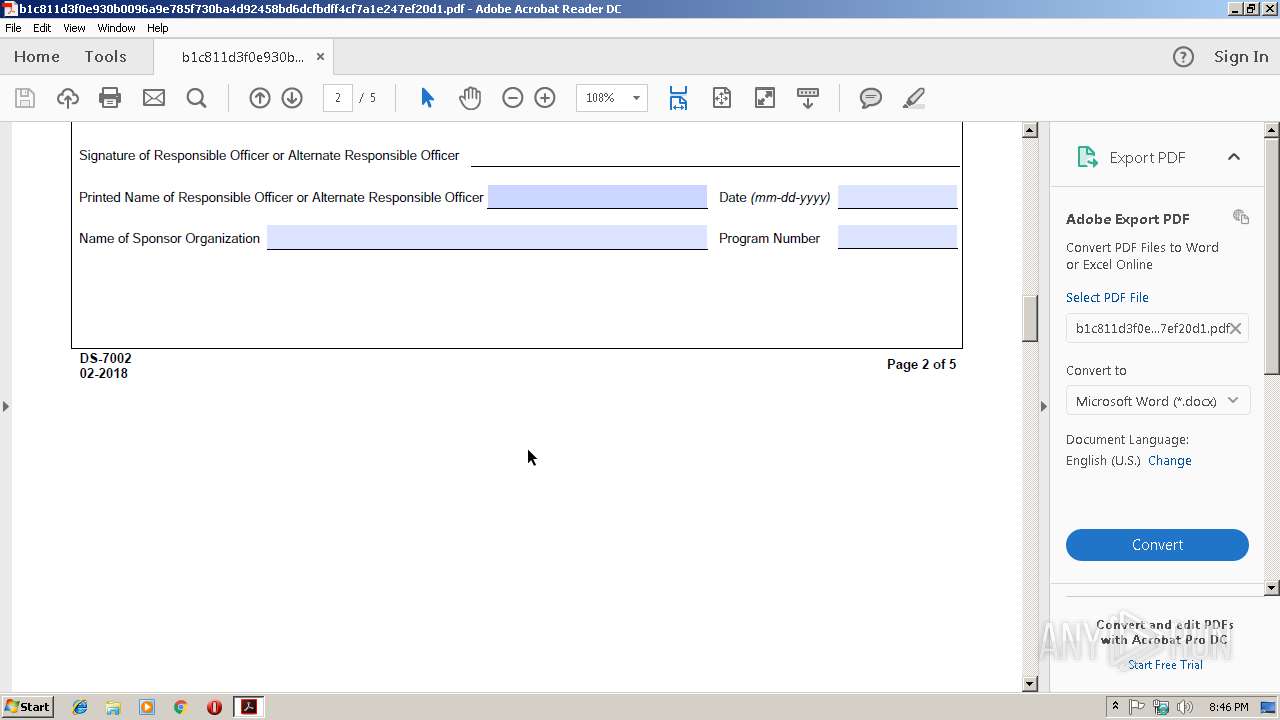Open the file explorer taskbar icon
1280x720 pixels.
pyautogui.click(x=113, y=707)
